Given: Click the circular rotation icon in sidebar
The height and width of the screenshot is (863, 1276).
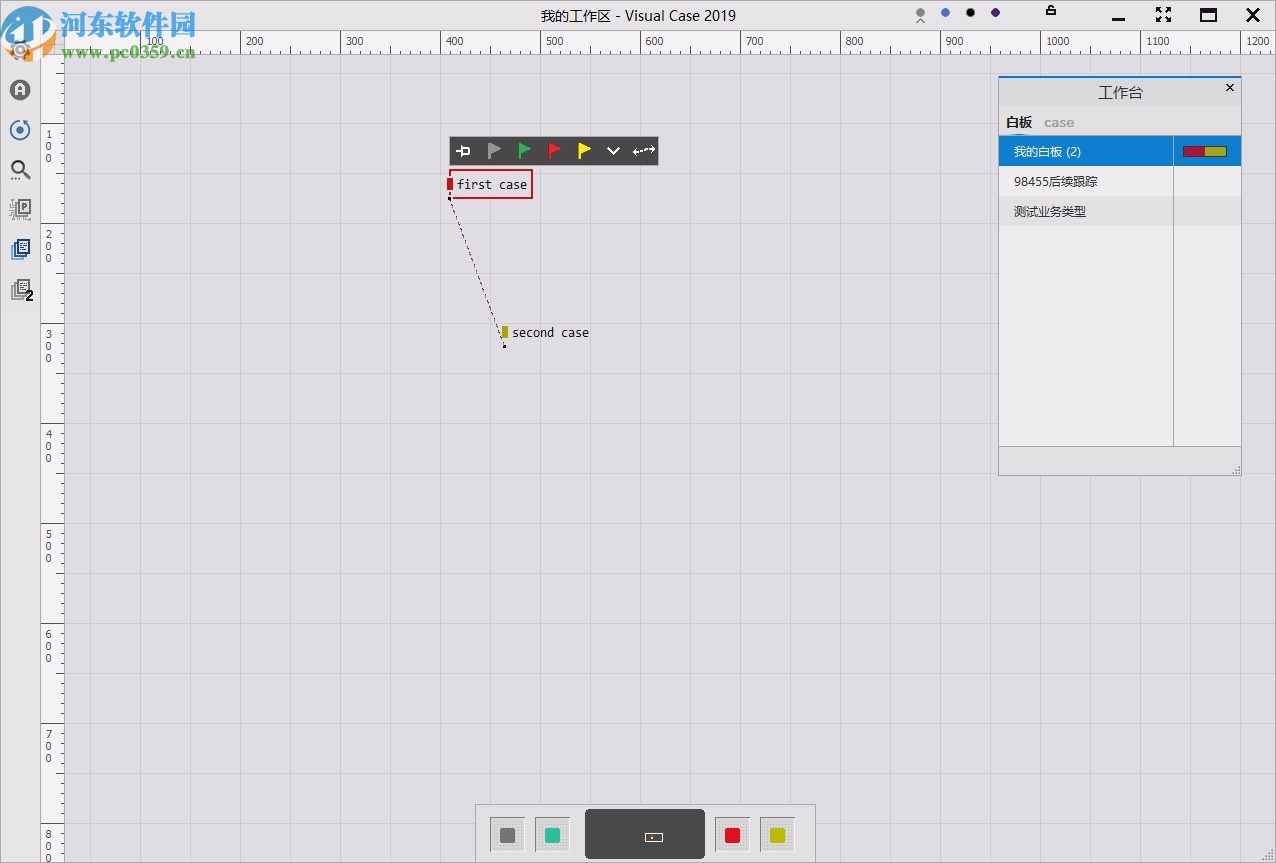Looking at the screenshot, I should click(20, 130).
